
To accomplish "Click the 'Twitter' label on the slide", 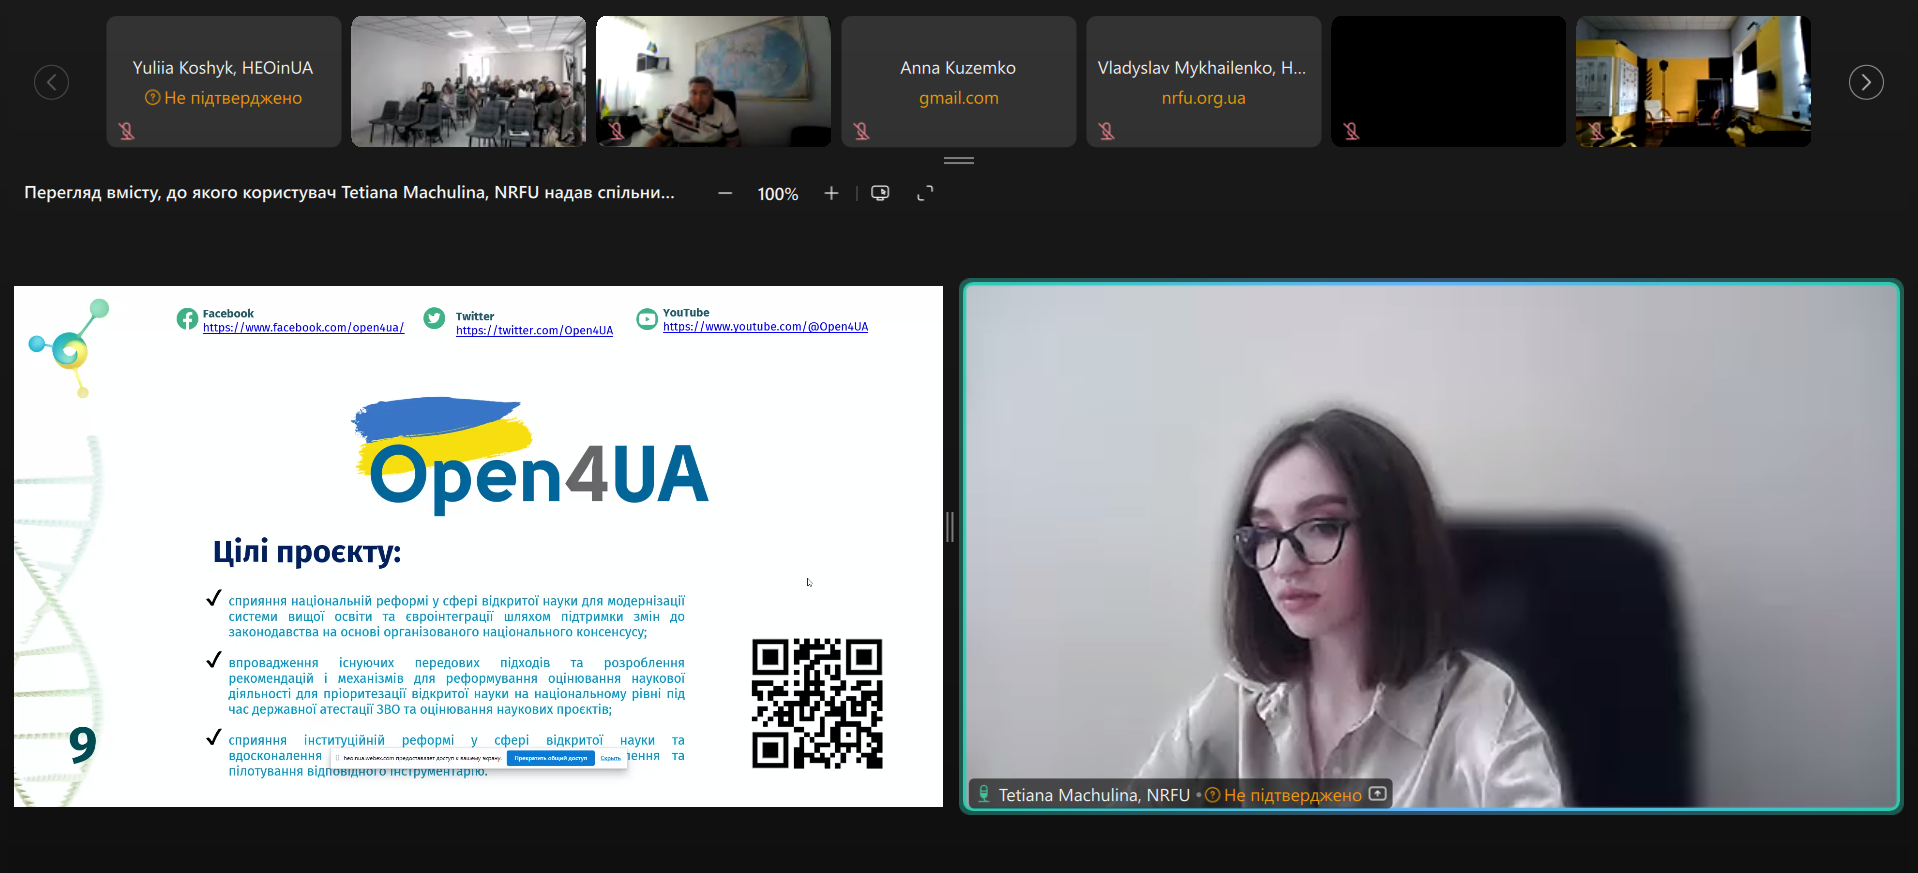I will 475,316.
